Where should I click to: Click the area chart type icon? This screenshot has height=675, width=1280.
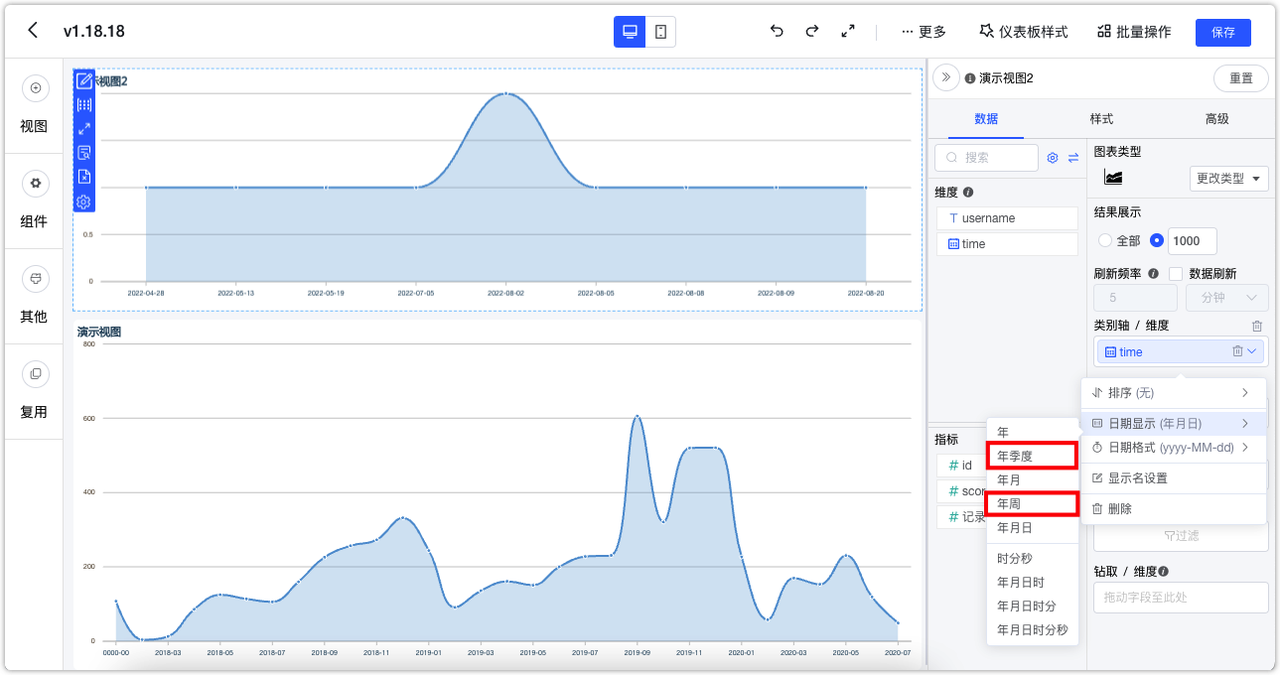tap(1113, 178)
